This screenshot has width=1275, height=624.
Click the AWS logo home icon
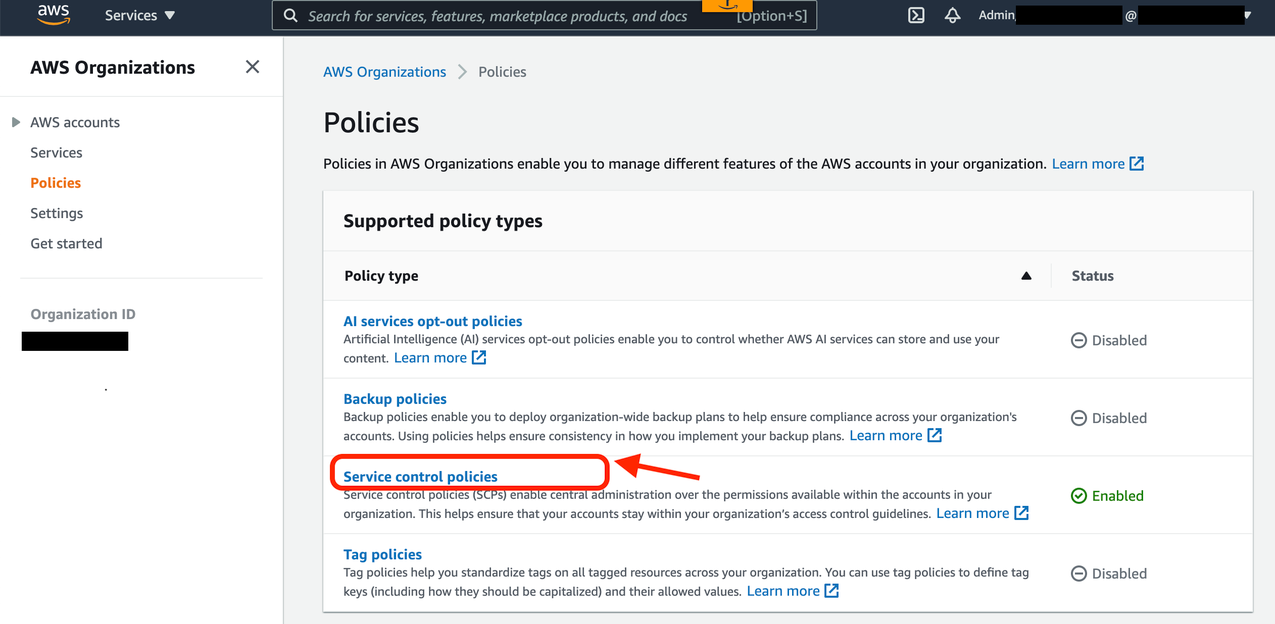tap(53, 15)
